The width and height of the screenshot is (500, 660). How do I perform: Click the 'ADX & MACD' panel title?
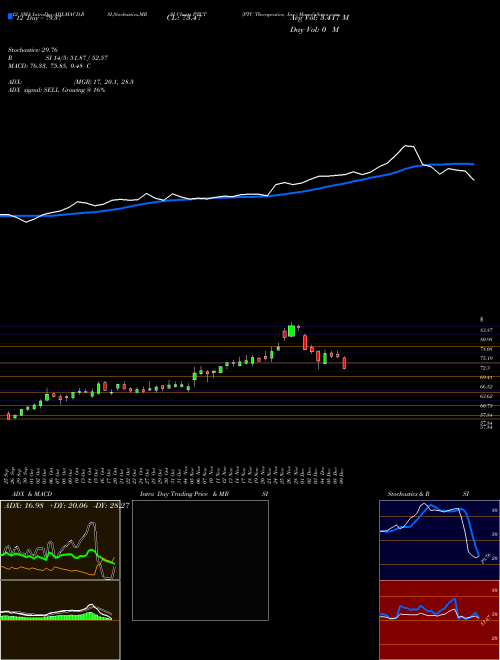[x=32, y=494]
